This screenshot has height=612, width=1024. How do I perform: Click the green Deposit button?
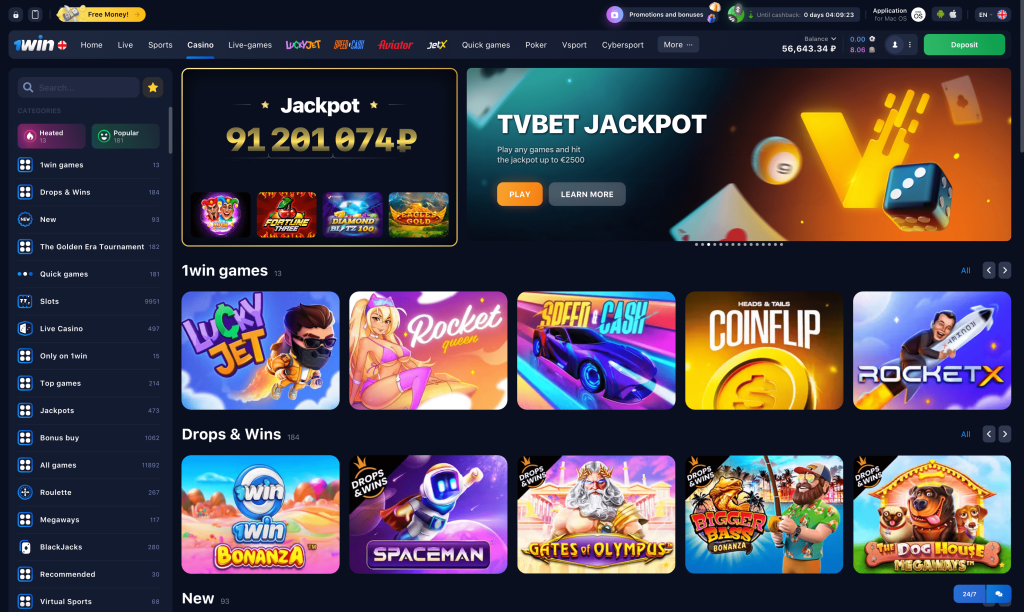tap(964, 44)
